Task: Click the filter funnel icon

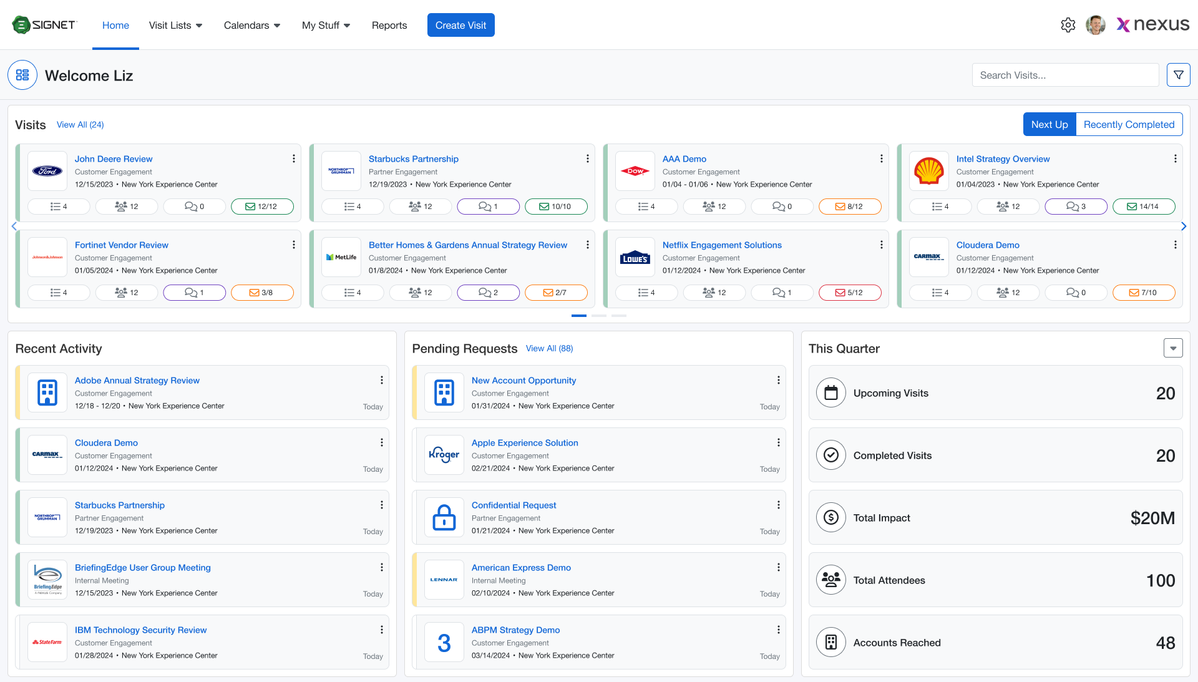Action: 1178,75
